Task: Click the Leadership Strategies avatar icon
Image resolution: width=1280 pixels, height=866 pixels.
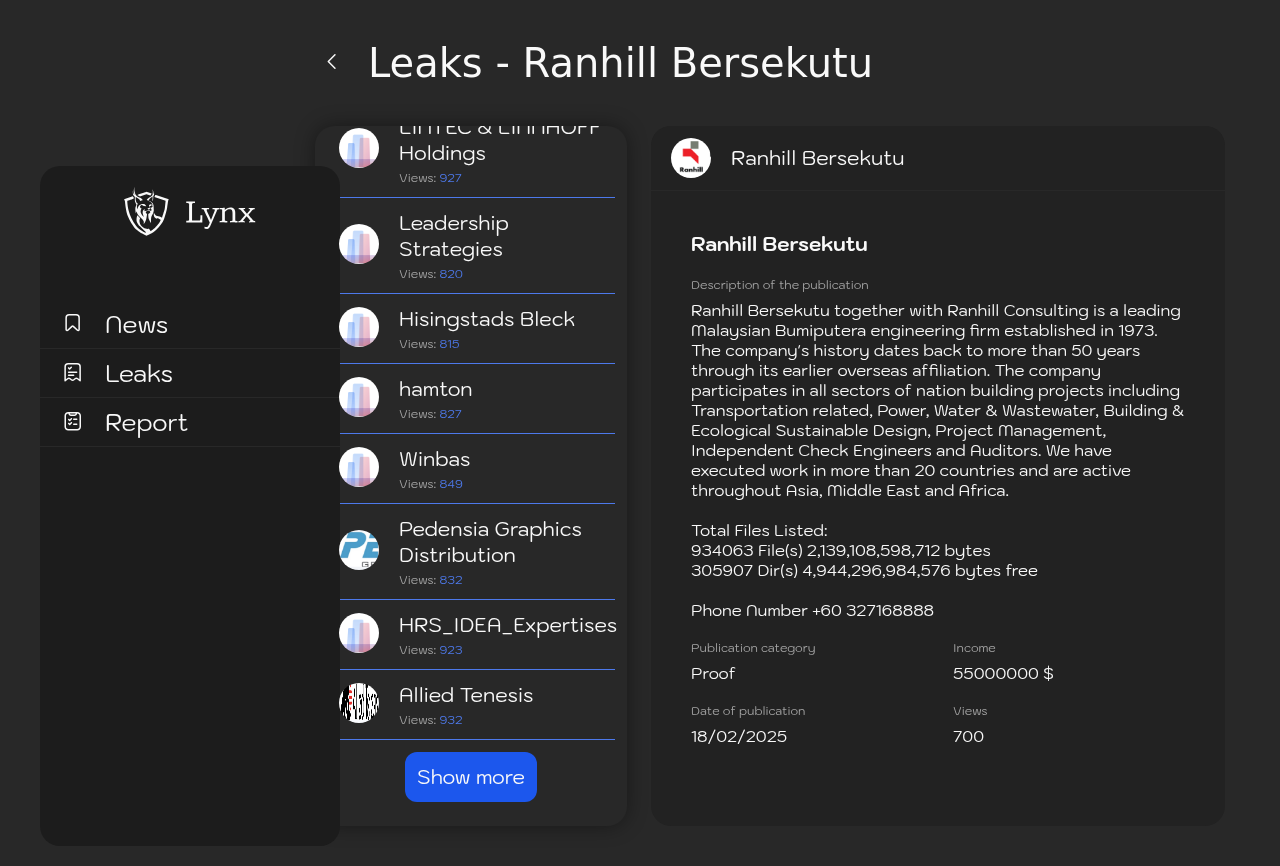Action: pyautogui.click(x=359, y=244)
